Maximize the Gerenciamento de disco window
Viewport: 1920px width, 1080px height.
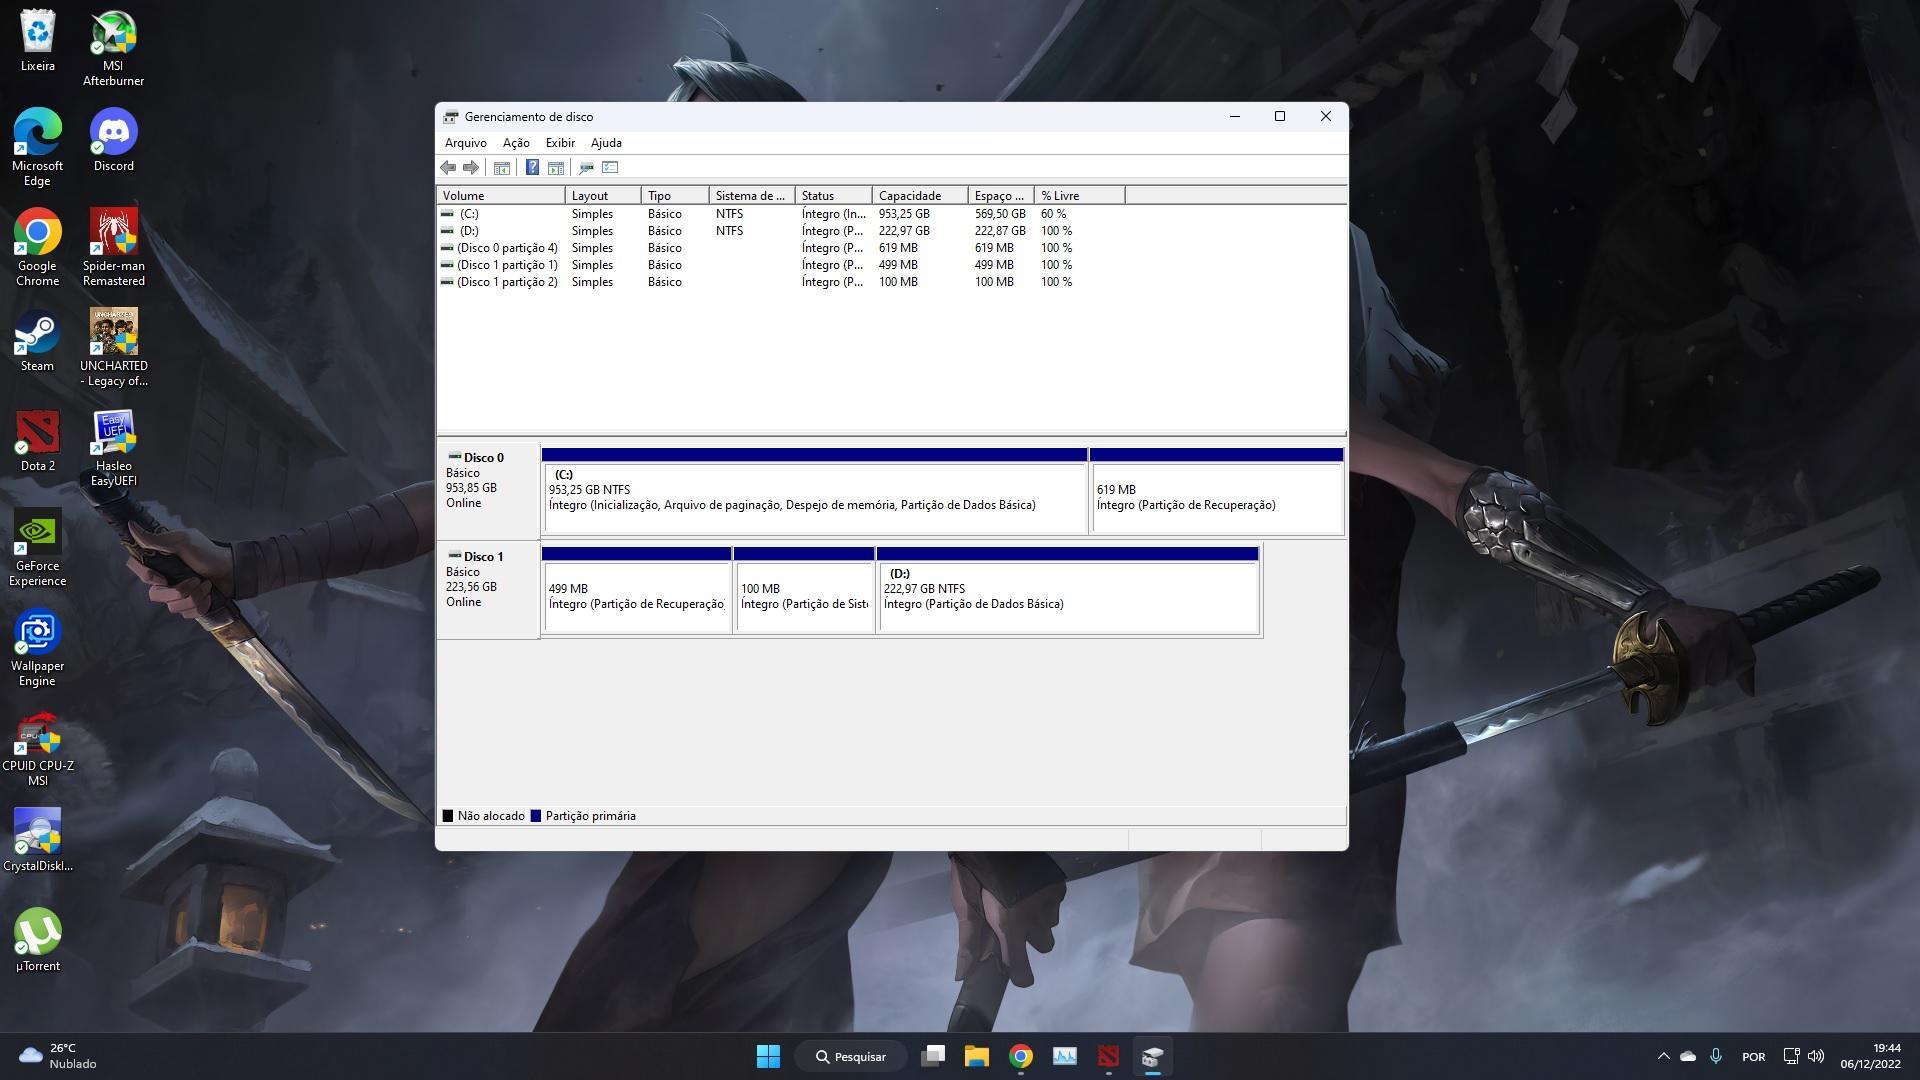click(1279, 117)
